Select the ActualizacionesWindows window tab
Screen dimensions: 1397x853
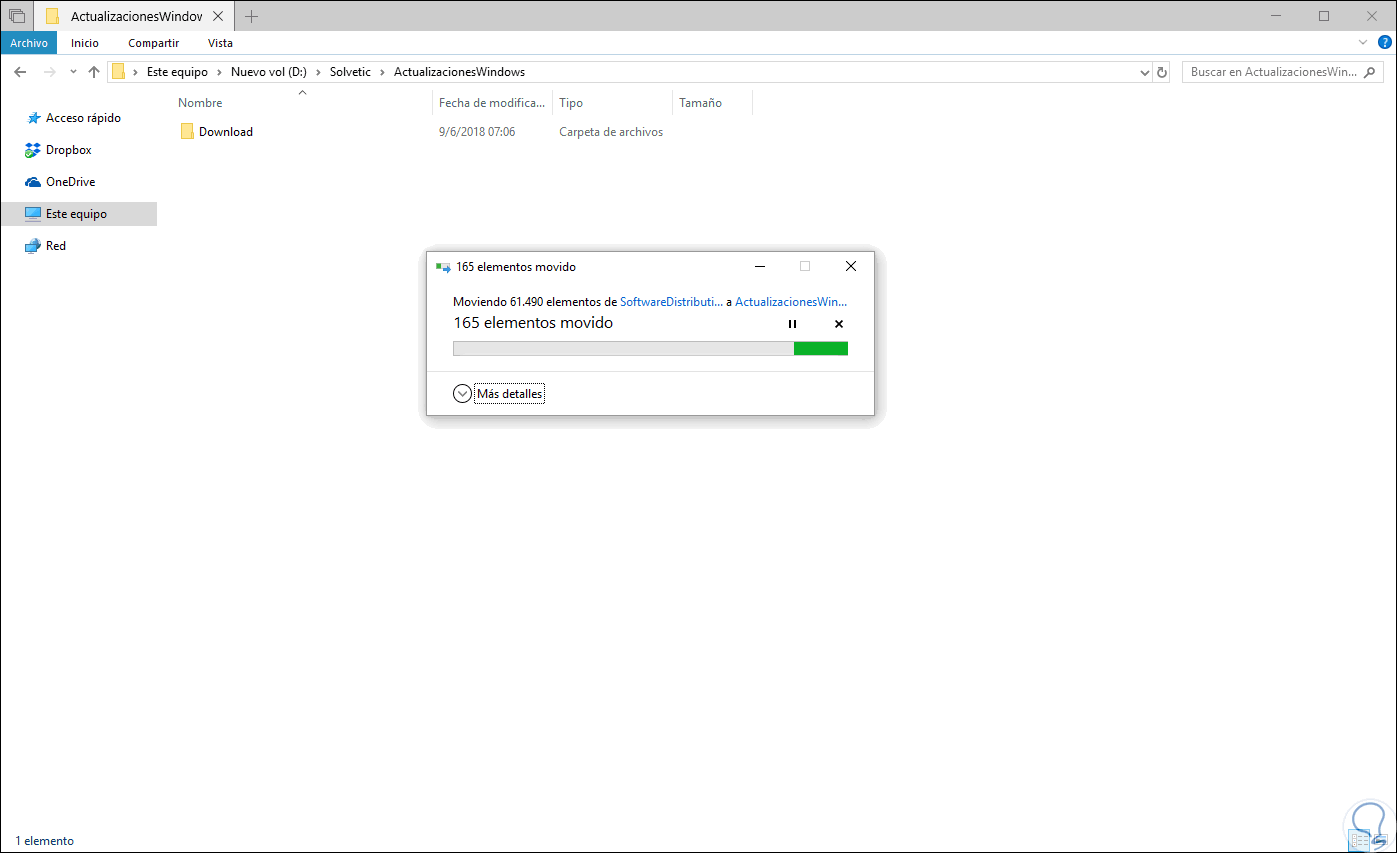134,16
